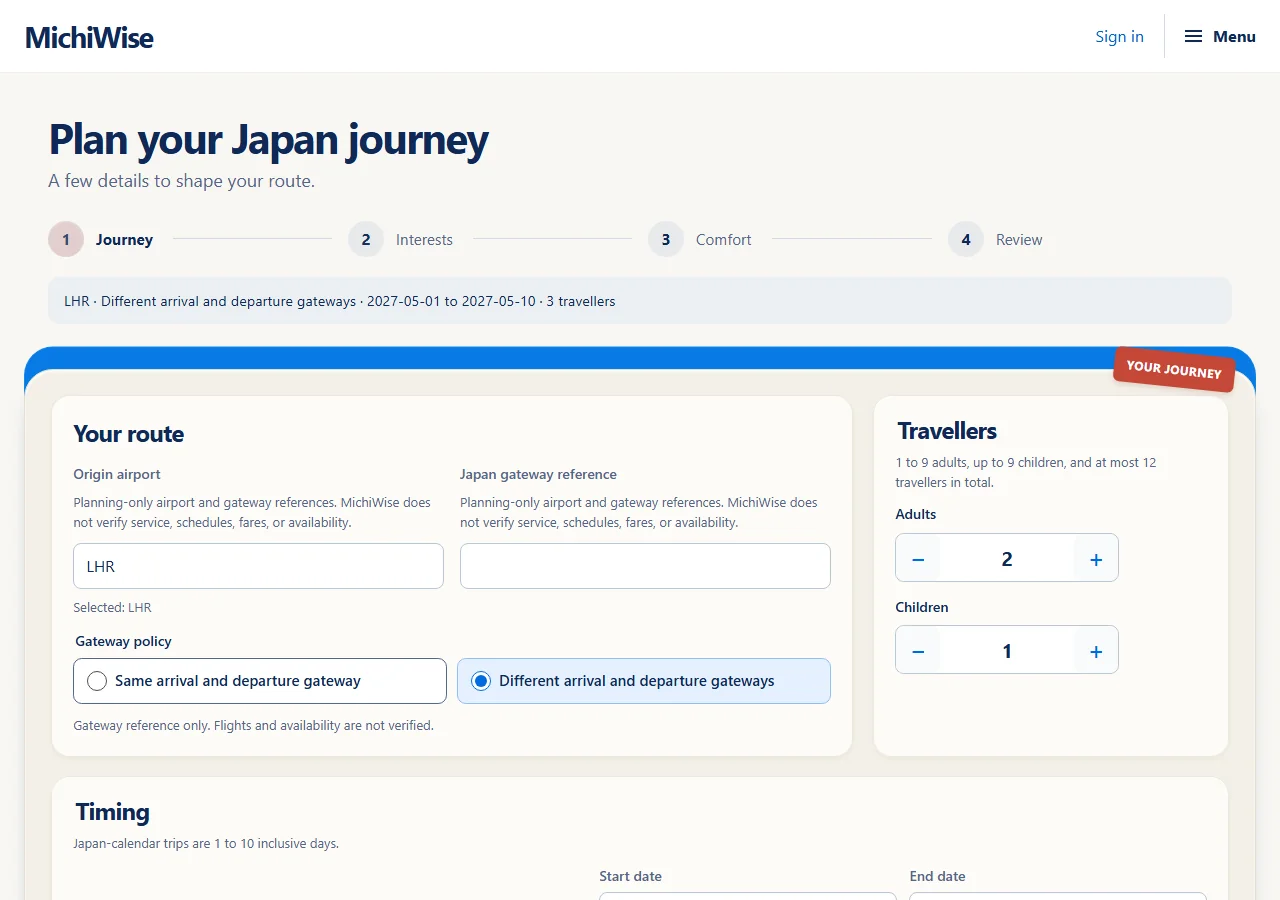Image resolution: width=1280 pixels, height=900 pixels.
Task: Increase the Children count with plus
Action: pos(1096,651)
